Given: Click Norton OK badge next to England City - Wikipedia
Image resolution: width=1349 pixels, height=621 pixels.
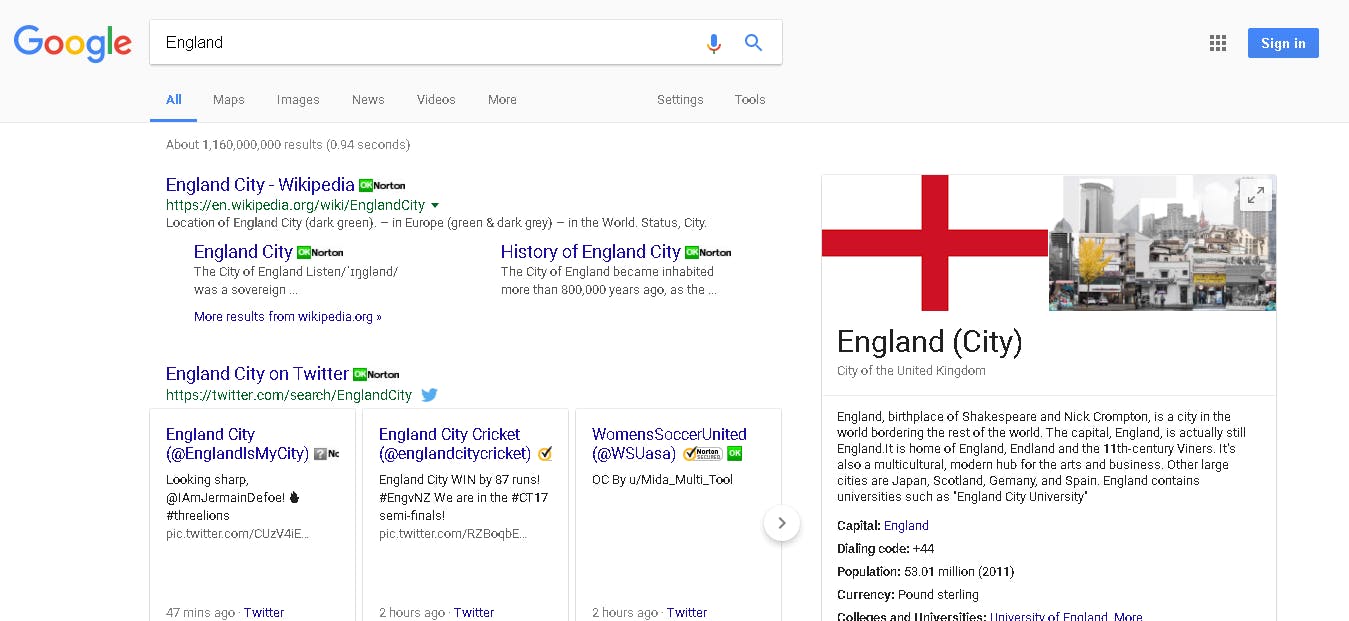Looking at the screenshot, I should [382, 185].
